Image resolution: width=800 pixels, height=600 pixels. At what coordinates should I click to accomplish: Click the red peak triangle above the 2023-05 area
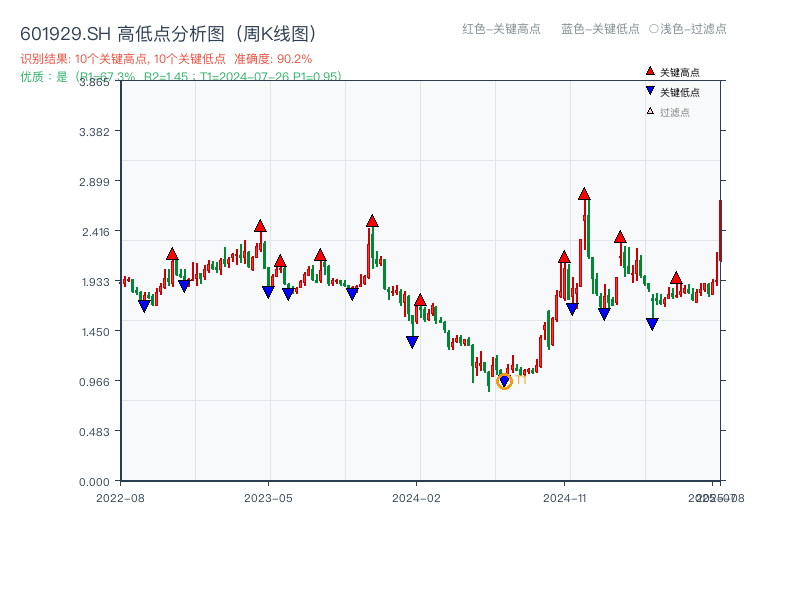(x=260, y=228)
